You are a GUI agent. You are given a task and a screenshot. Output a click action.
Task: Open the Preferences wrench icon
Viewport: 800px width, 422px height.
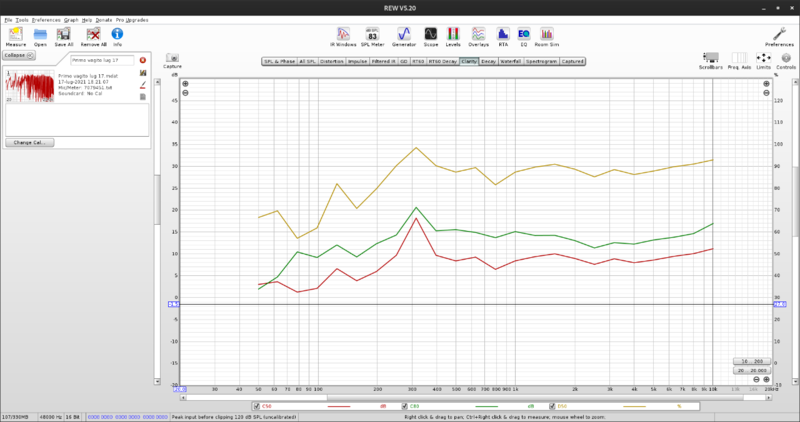coord(779,35)
